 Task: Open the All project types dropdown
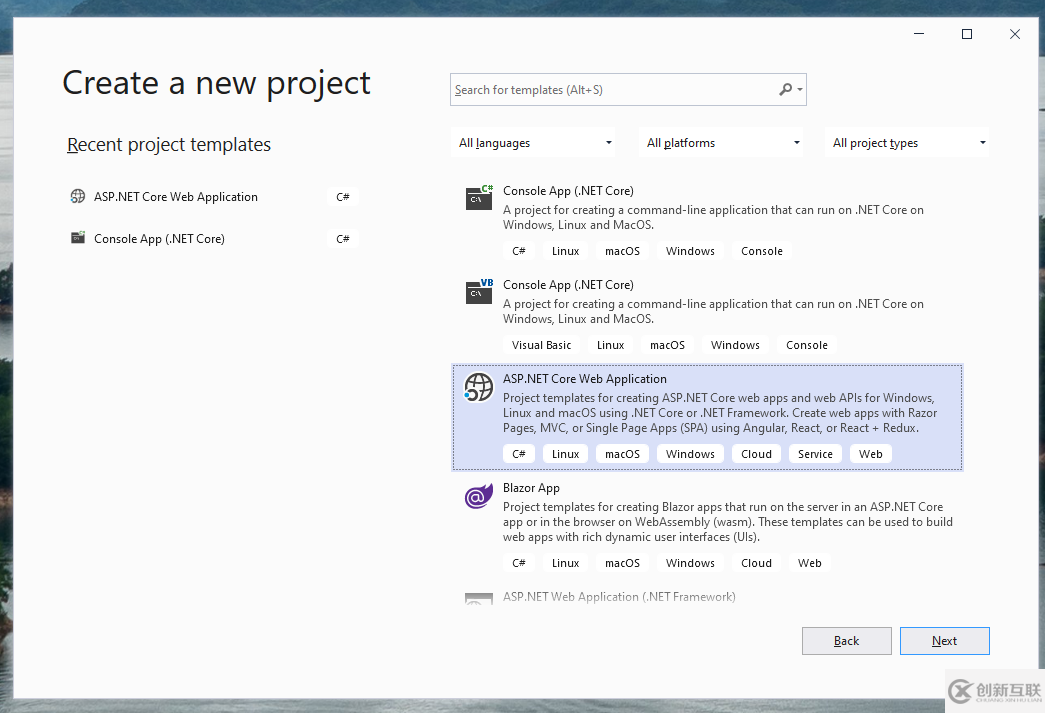tap(907, 143)
